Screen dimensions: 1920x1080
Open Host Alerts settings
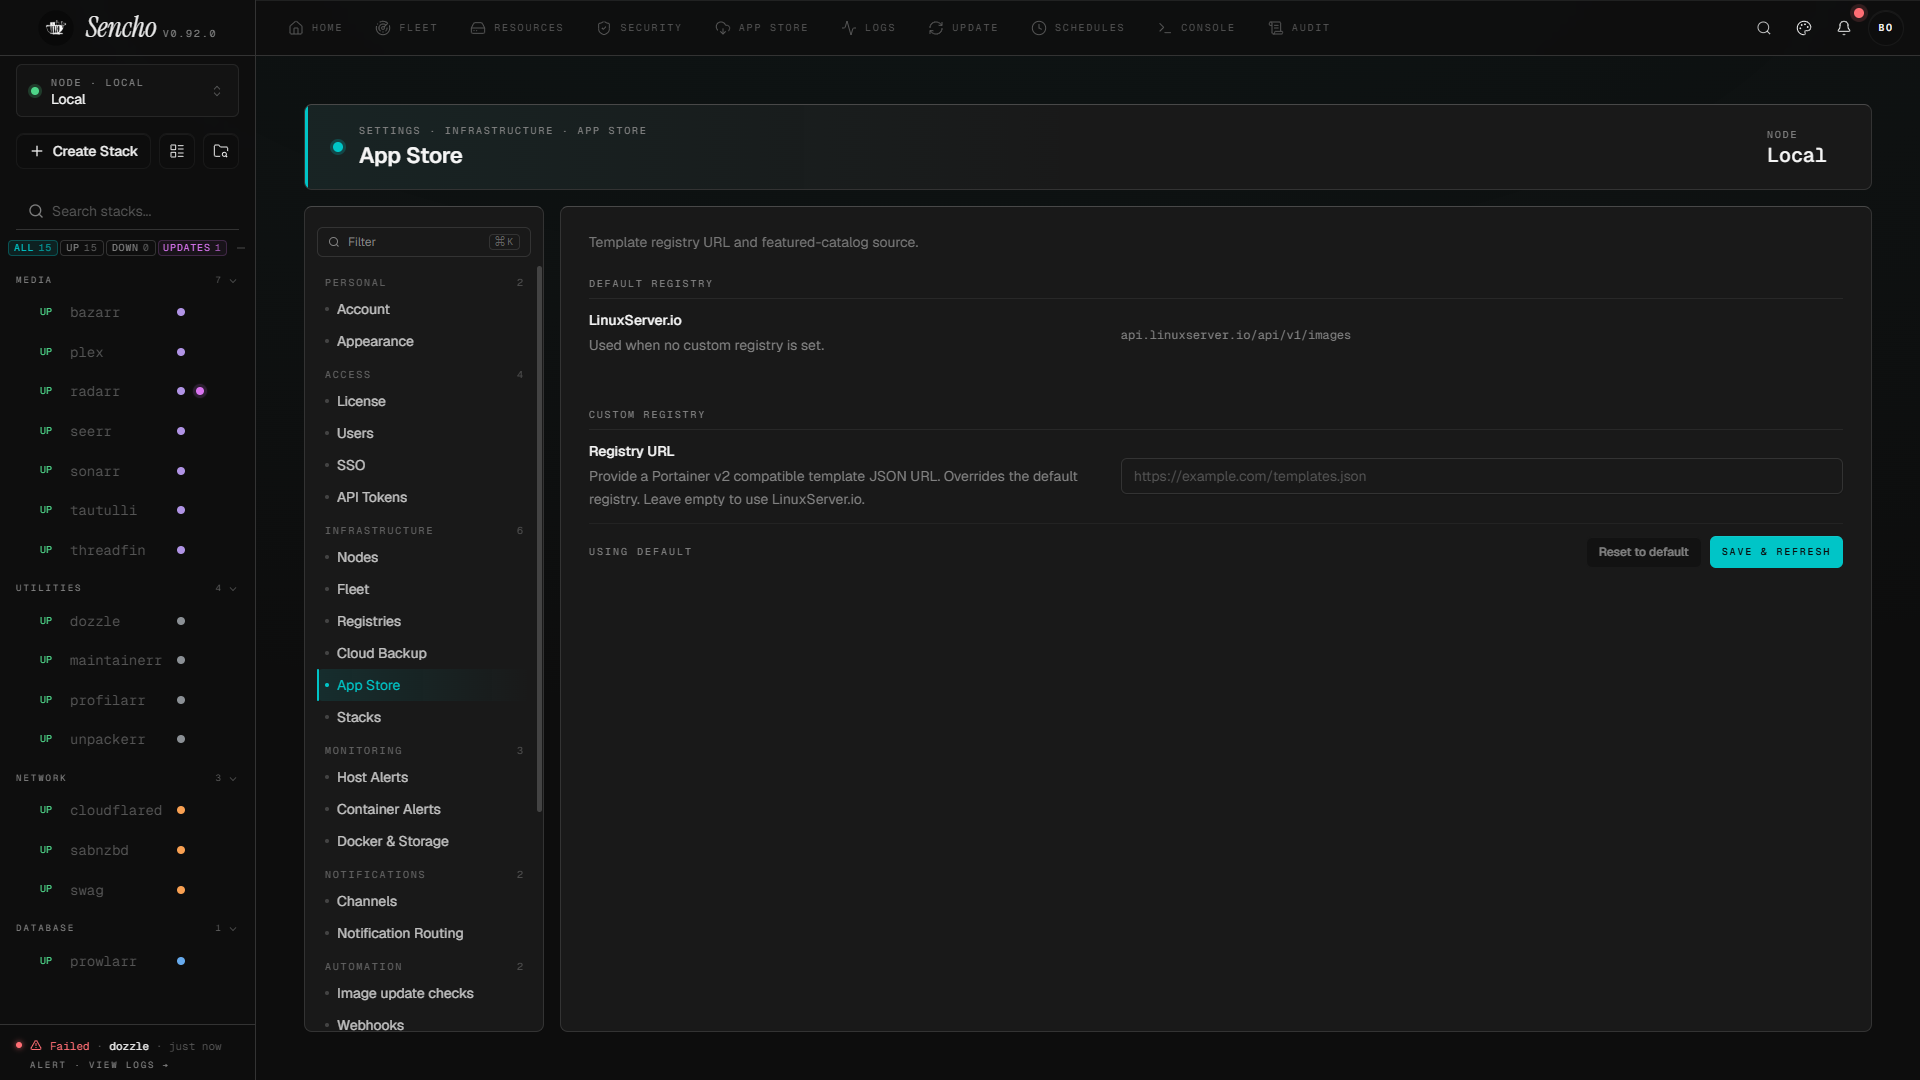(x=424, y=778)
